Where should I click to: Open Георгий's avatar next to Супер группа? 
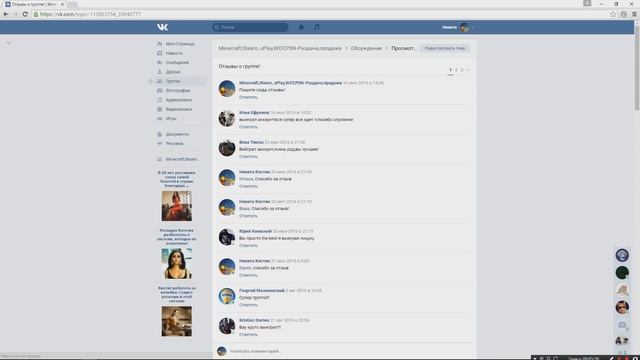pos(227,296)
